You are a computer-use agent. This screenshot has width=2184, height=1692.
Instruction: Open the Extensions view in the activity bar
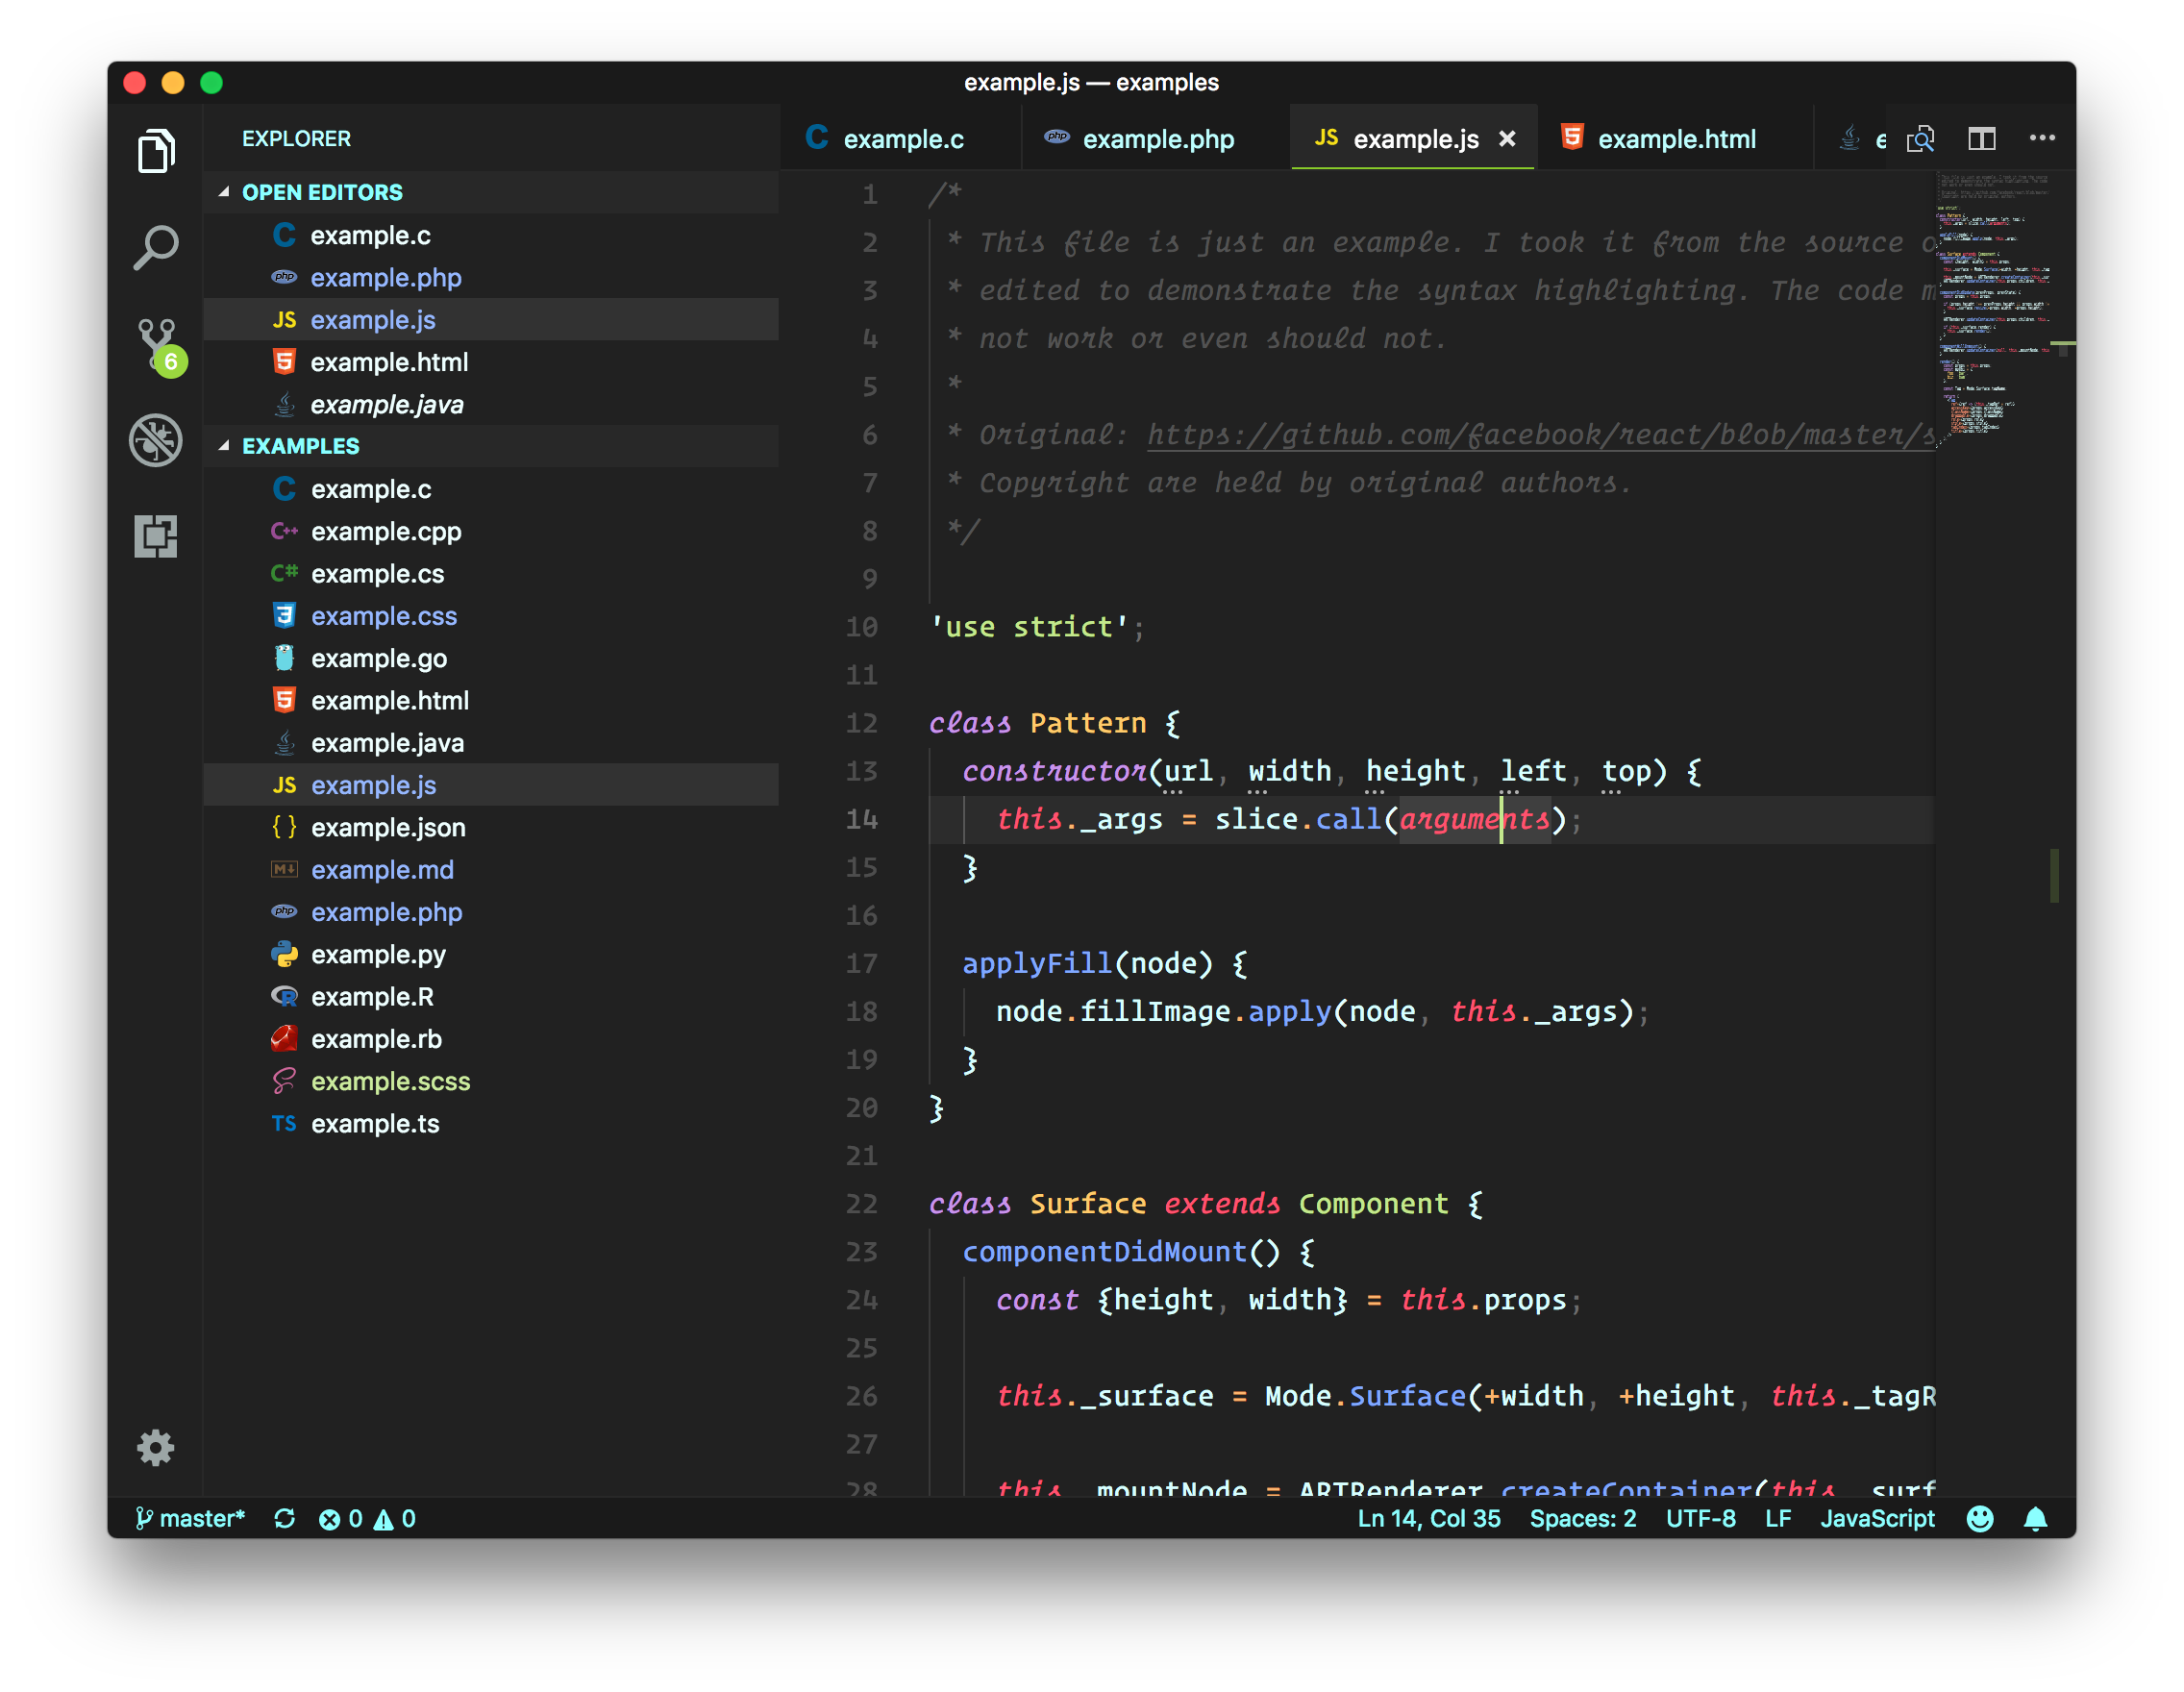click(156, 535)
